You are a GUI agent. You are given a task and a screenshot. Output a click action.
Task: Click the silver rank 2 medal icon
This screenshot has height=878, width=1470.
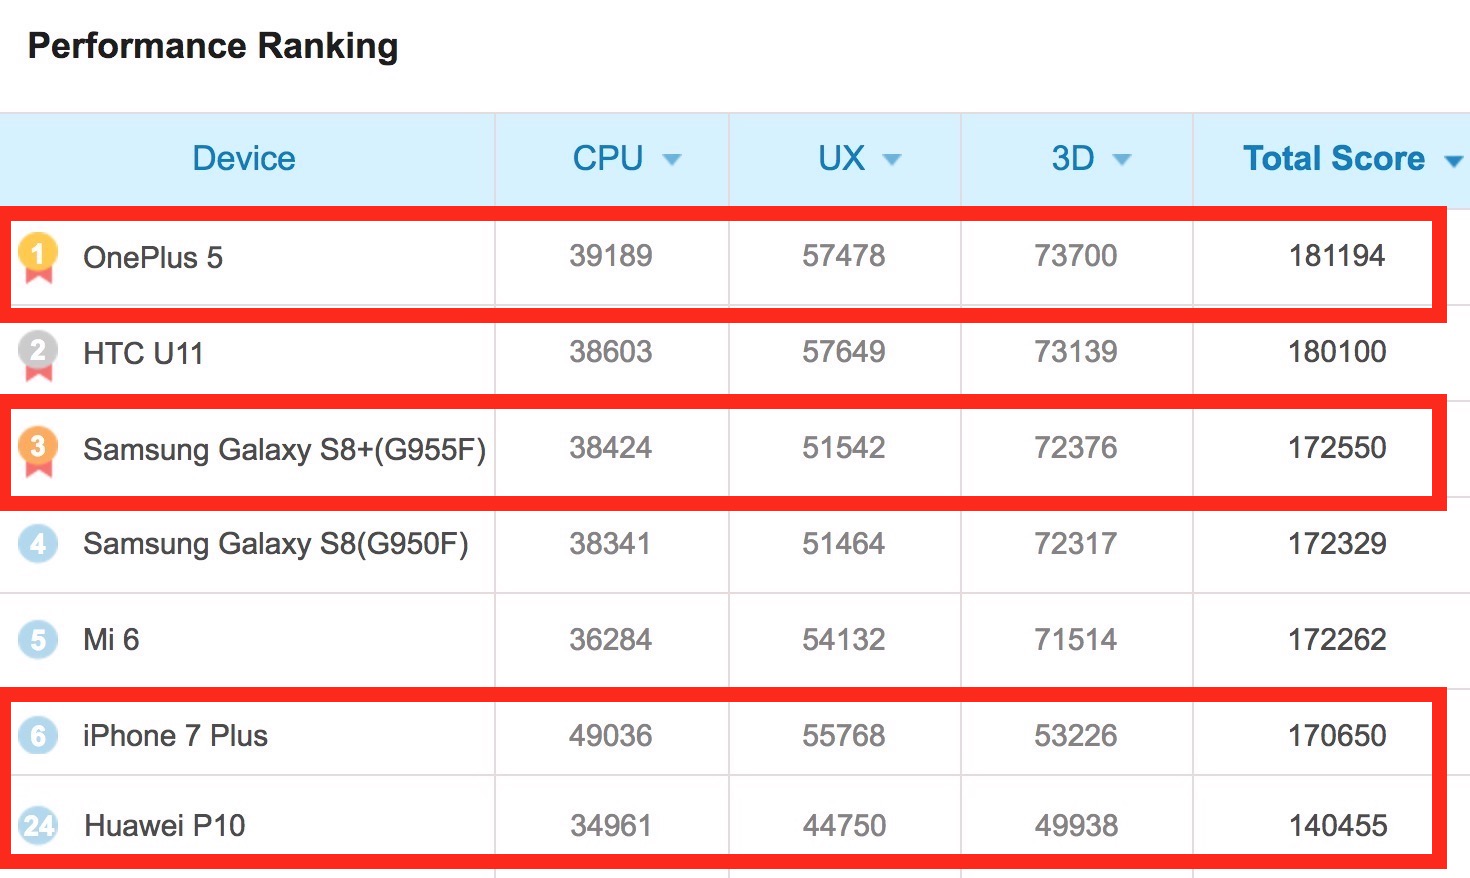click(x=38, y=352)
